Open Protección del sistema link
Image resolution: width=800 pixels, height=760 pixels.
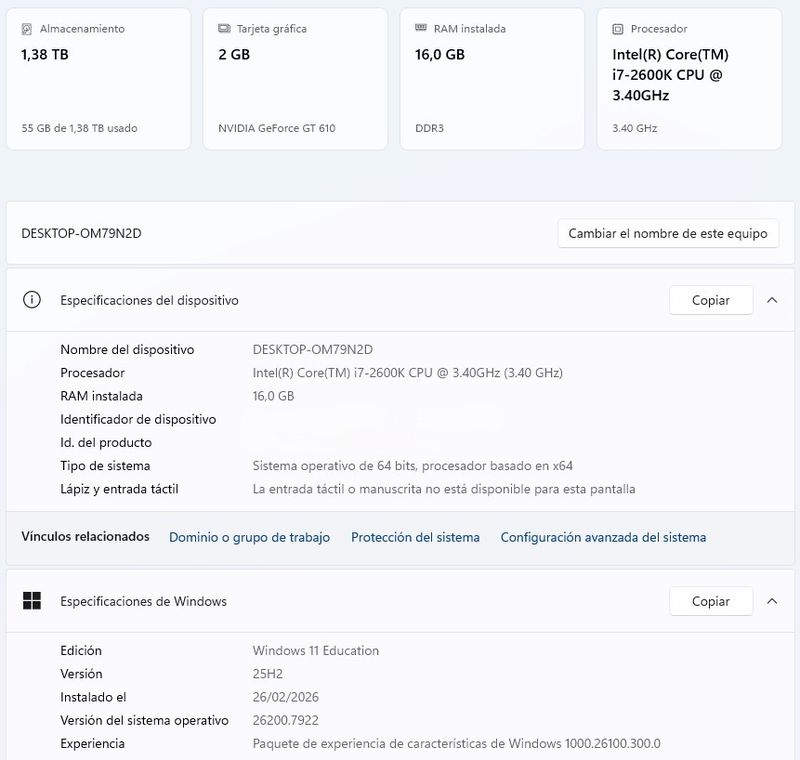tap(415, 537)
